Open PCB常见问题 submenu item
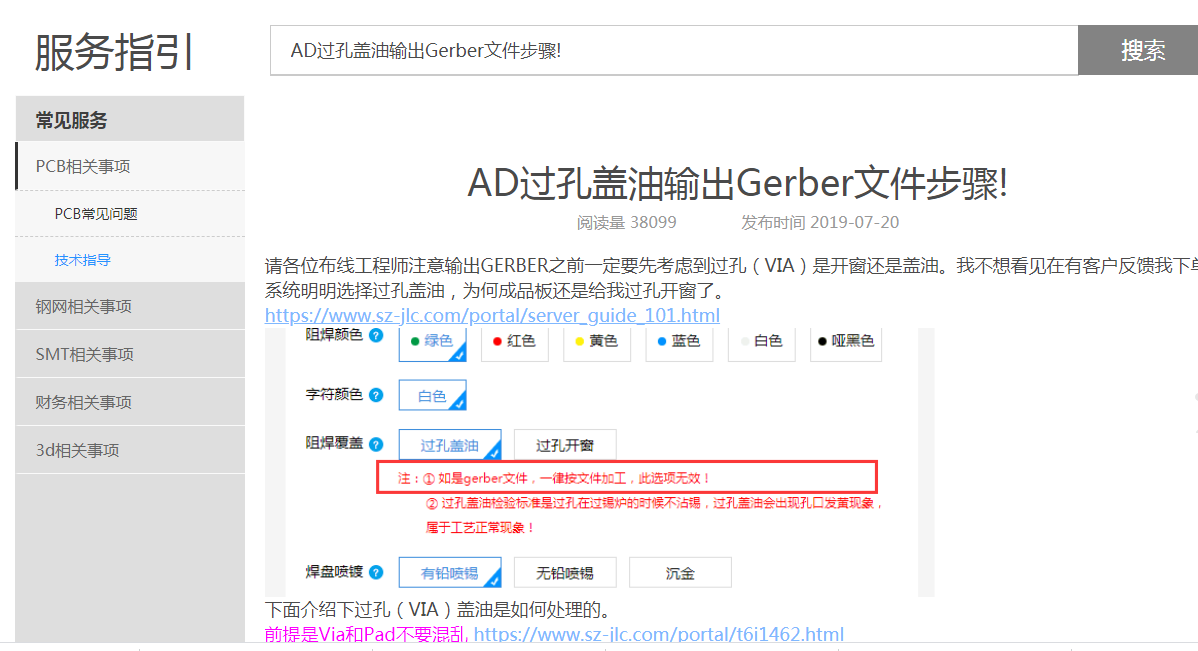Screen dimensions: 1198x651 pyautogui.click(x=96, y=214)
